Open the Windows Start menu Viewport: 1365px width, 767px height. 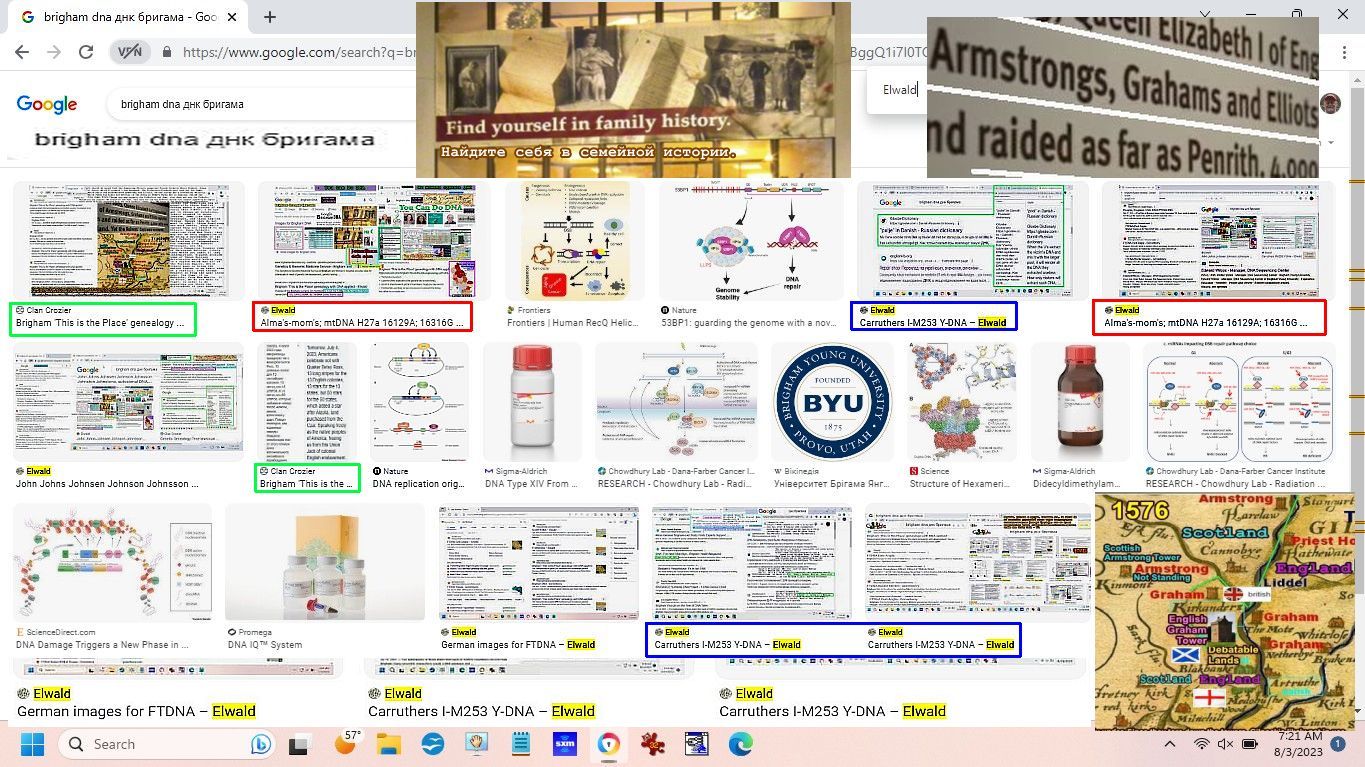click(32, 744)
